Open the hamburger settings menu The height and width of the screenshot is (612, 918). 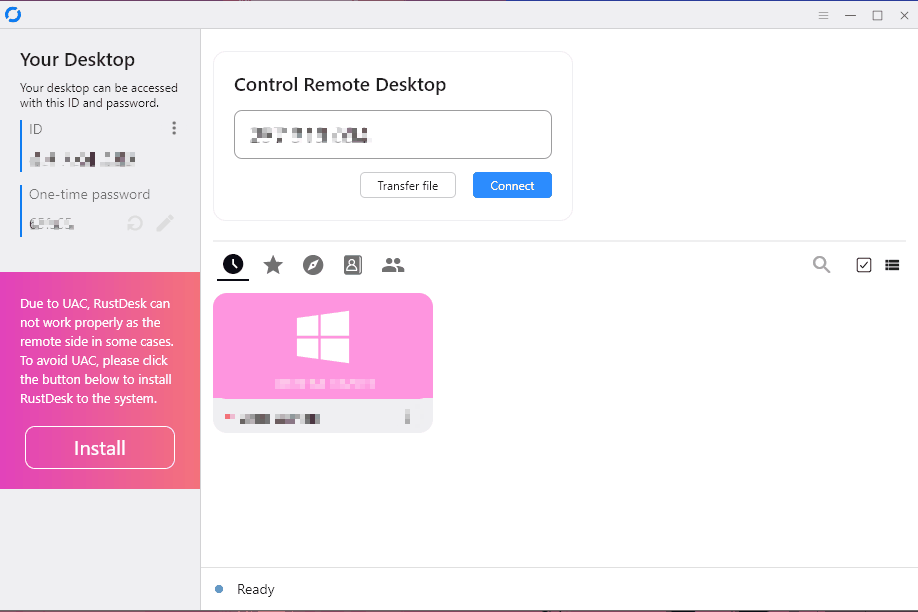(x=823, y=16)
